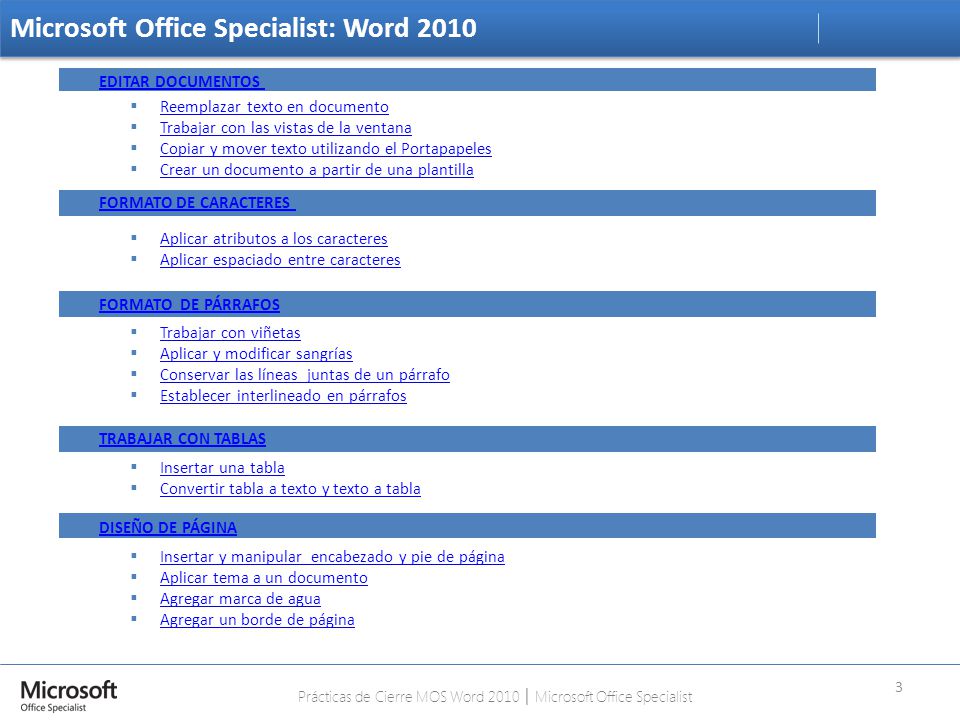960x720 pixels.
Task: Open the FORMATO DE PÁRRAFOS section link
Action: pyautogui.click(x=189, y=304)
